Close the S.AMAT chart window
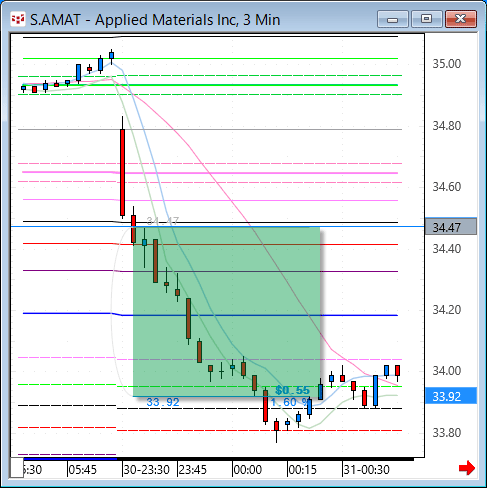Viewport: 487px width, 488px height. pyautogui.click(x=461, y=19)
